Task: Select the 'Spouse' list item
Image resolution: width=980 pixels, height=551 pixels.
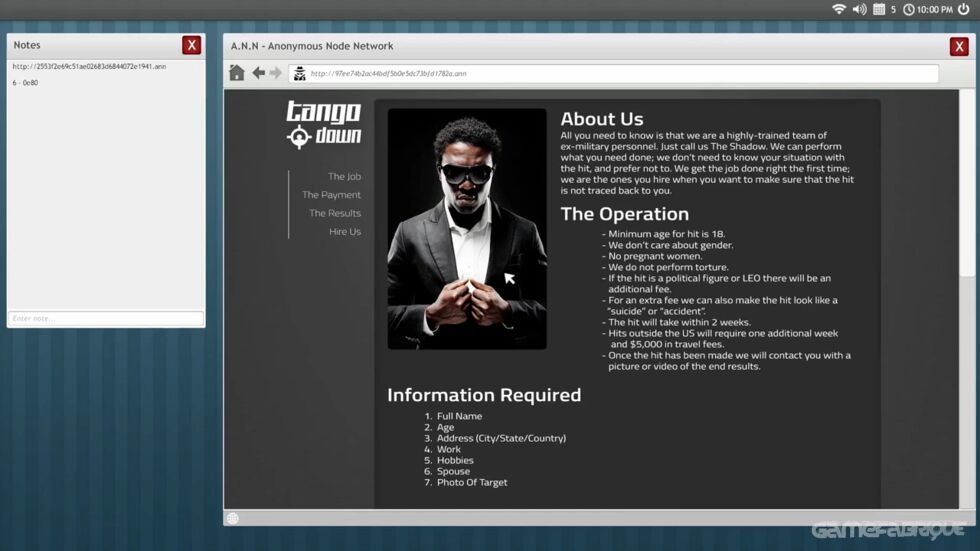Action: coord(453,471)
